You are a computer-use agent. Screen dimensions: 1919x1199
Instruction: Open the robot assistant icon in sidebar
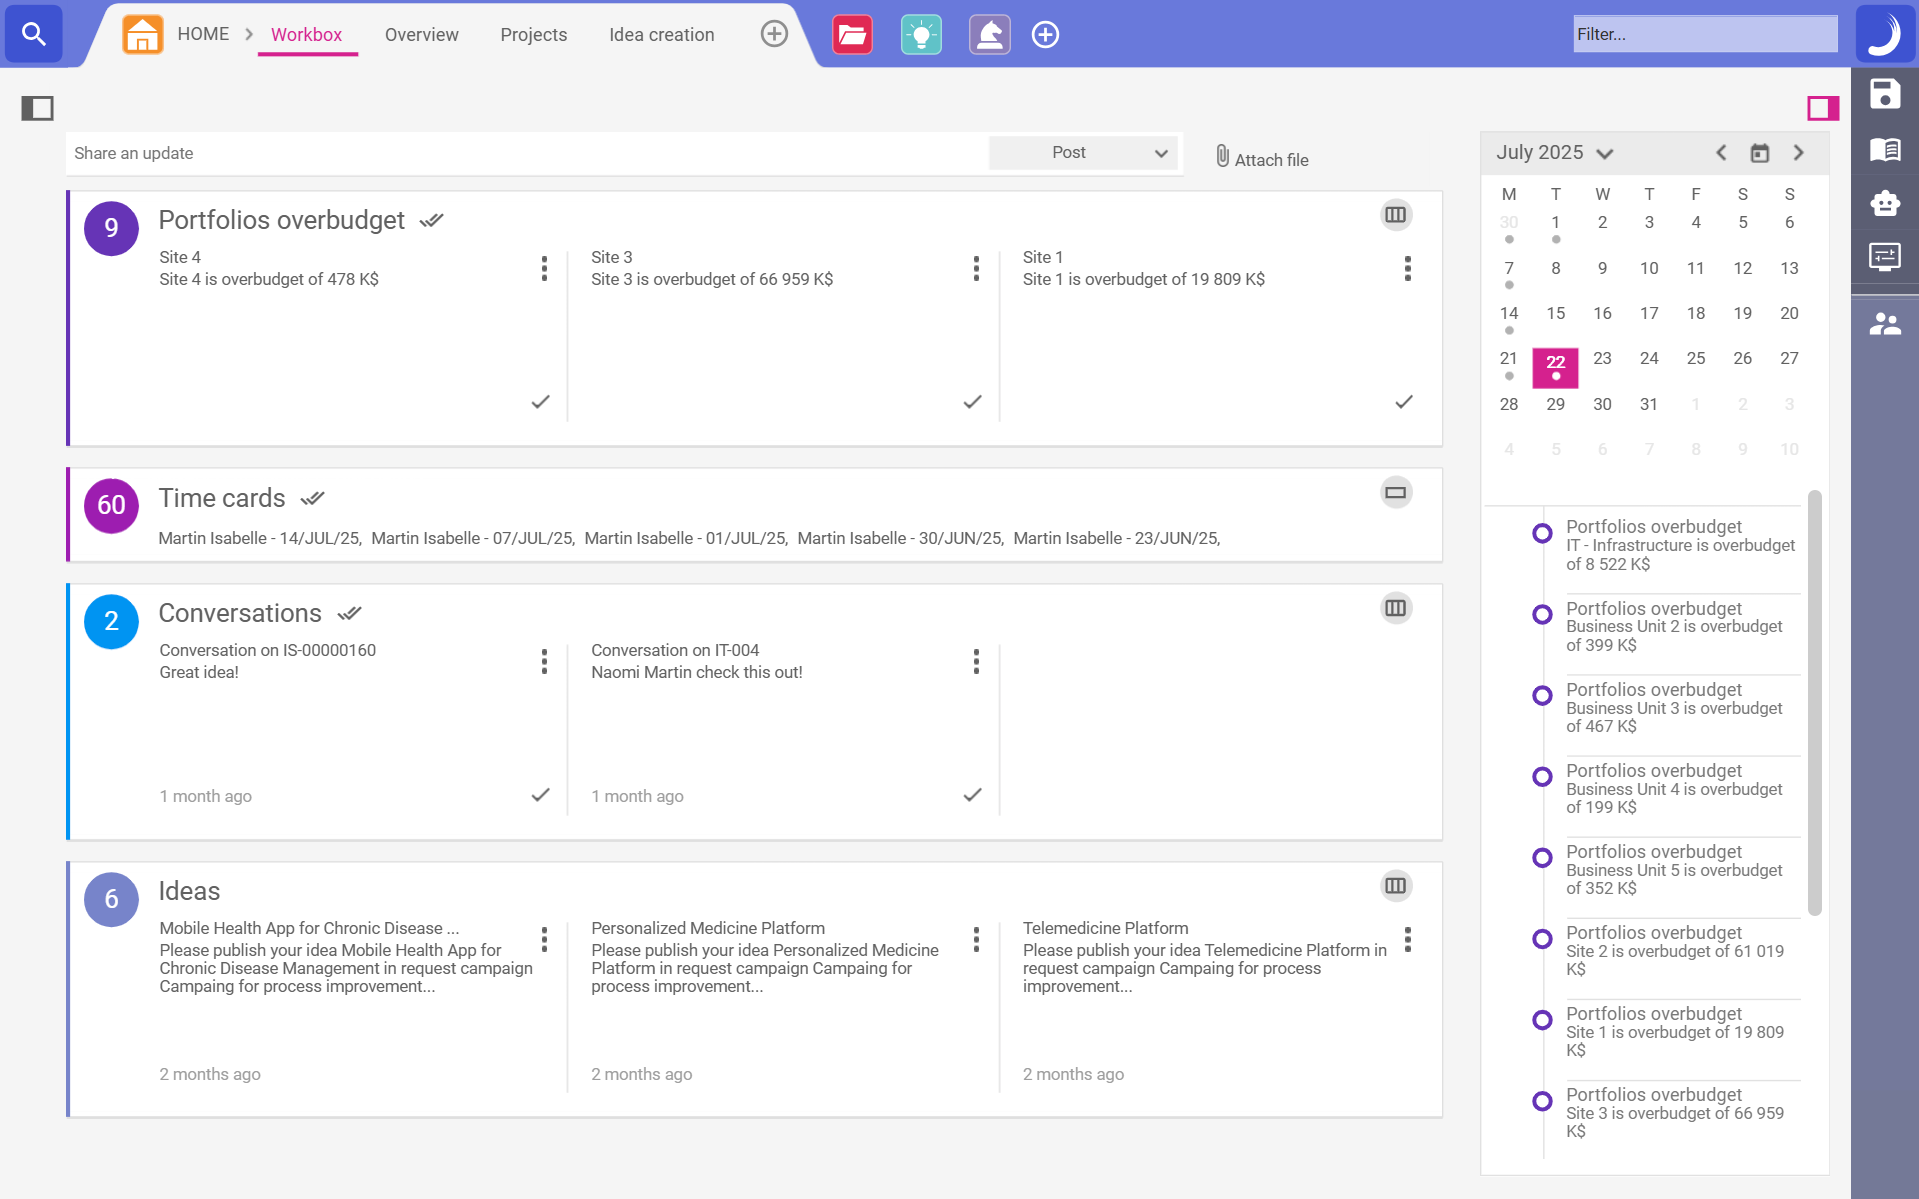tap(1885, 203)
